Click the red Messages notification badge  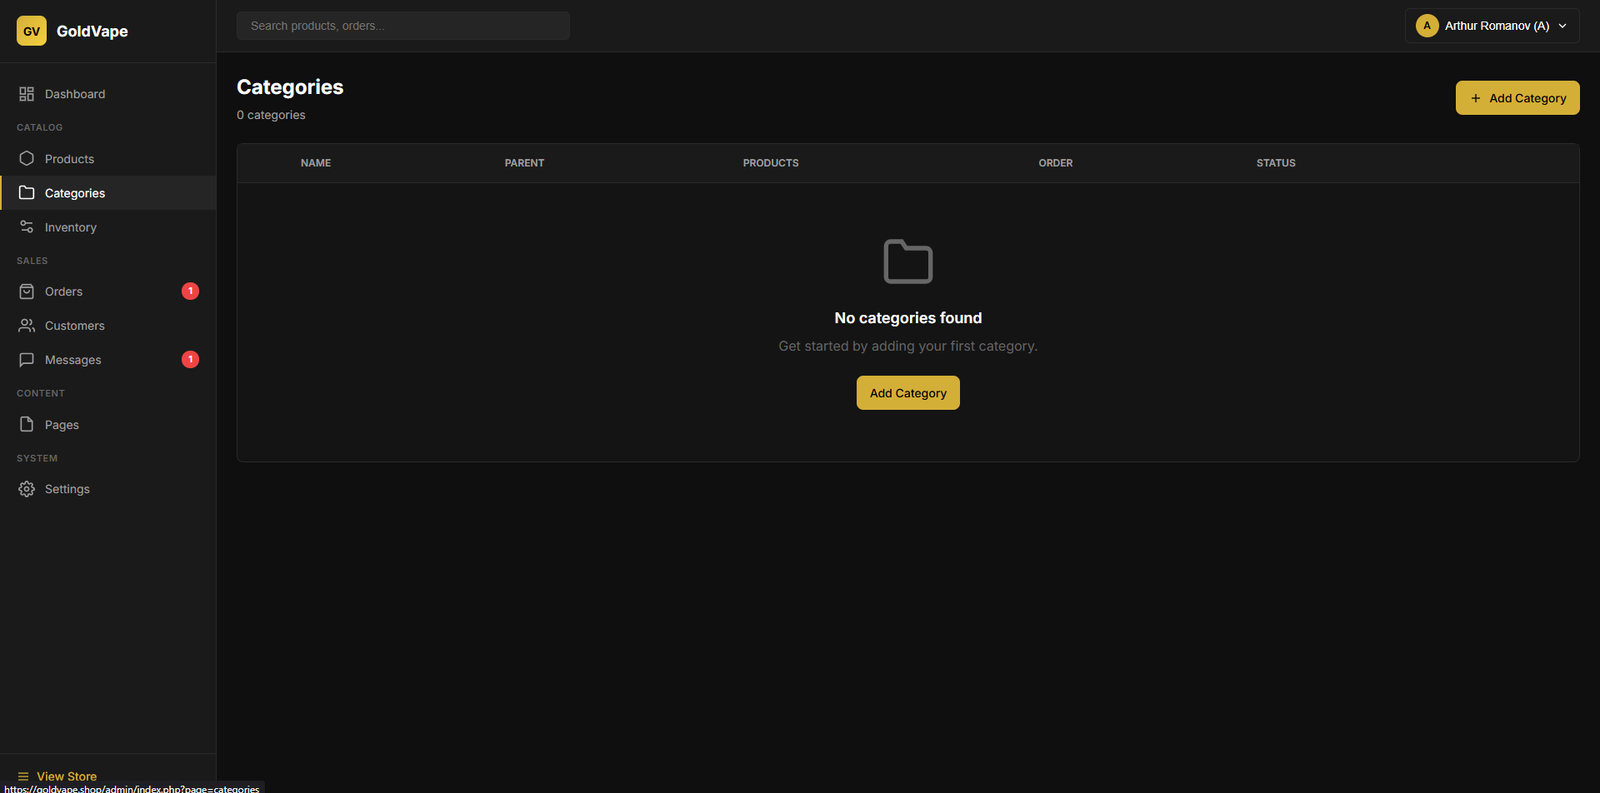point(190,359)
